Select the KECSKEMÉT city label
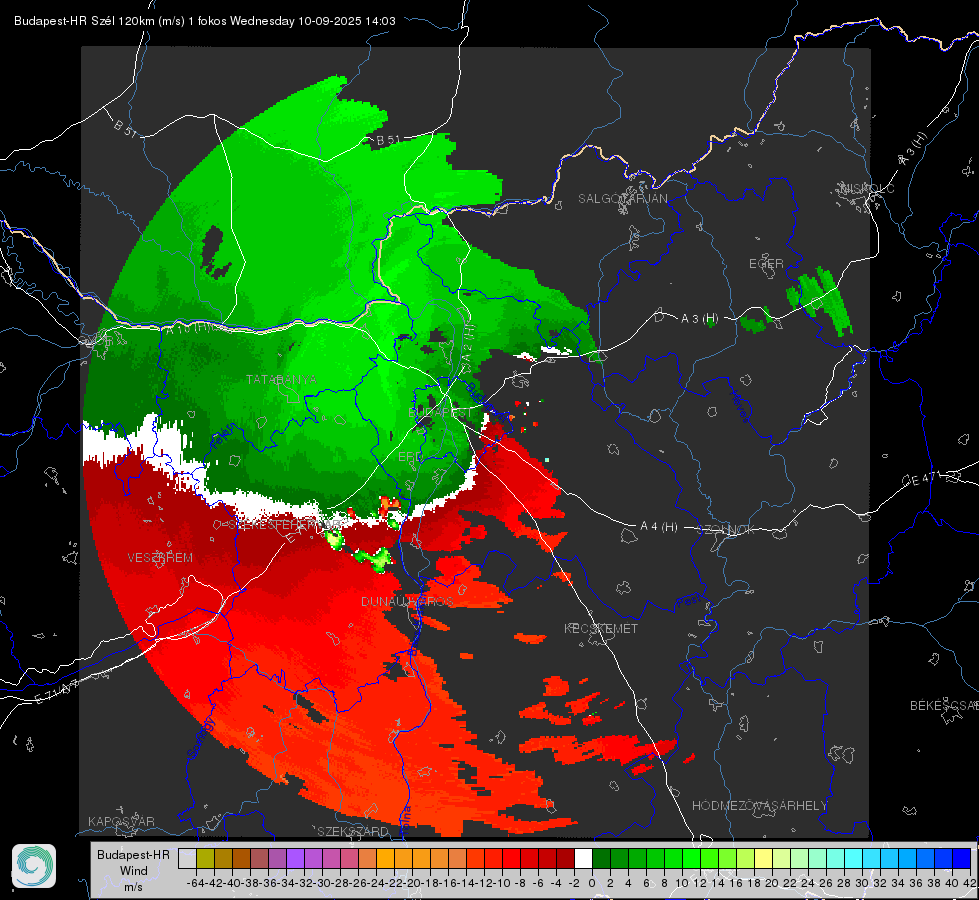 [601, 628]
